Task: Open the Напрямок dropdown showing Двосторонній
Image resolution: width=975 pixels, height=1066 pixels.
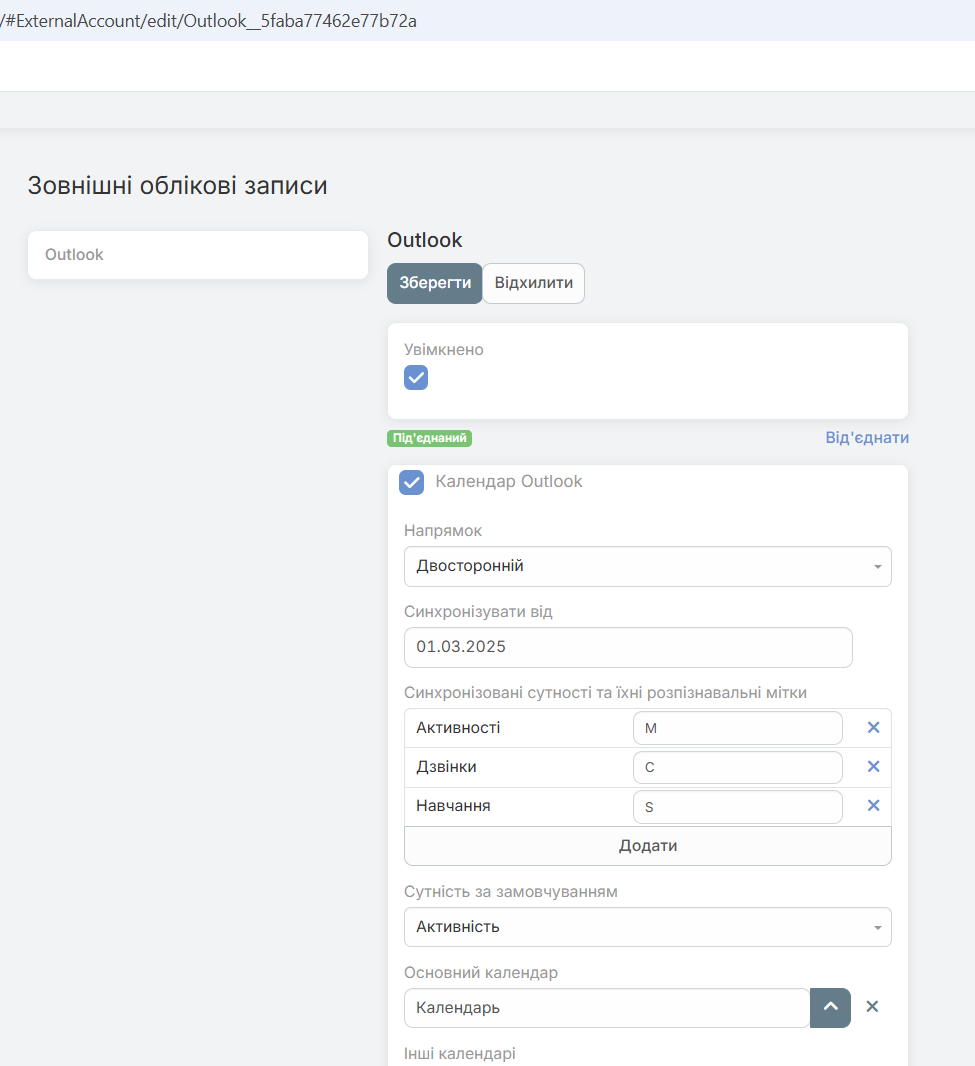Action: pyautogui.click(x=647, y=566)
